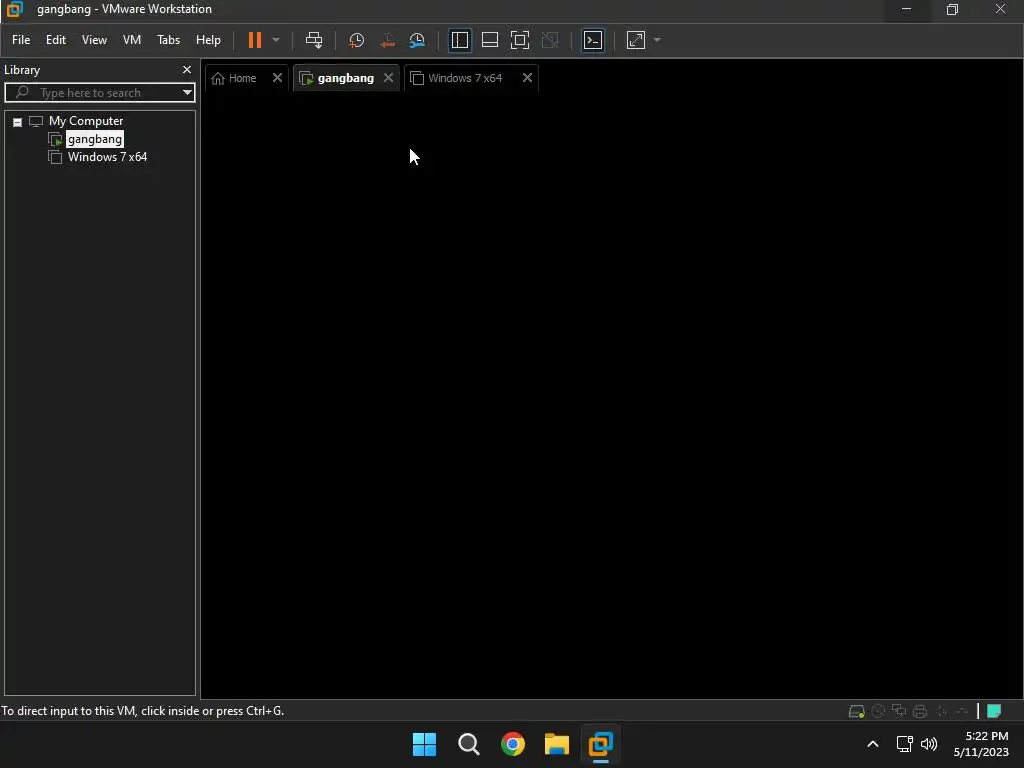
Task: Click the sound card status icon
Action: pyautogui.click(x=941, y=711)
